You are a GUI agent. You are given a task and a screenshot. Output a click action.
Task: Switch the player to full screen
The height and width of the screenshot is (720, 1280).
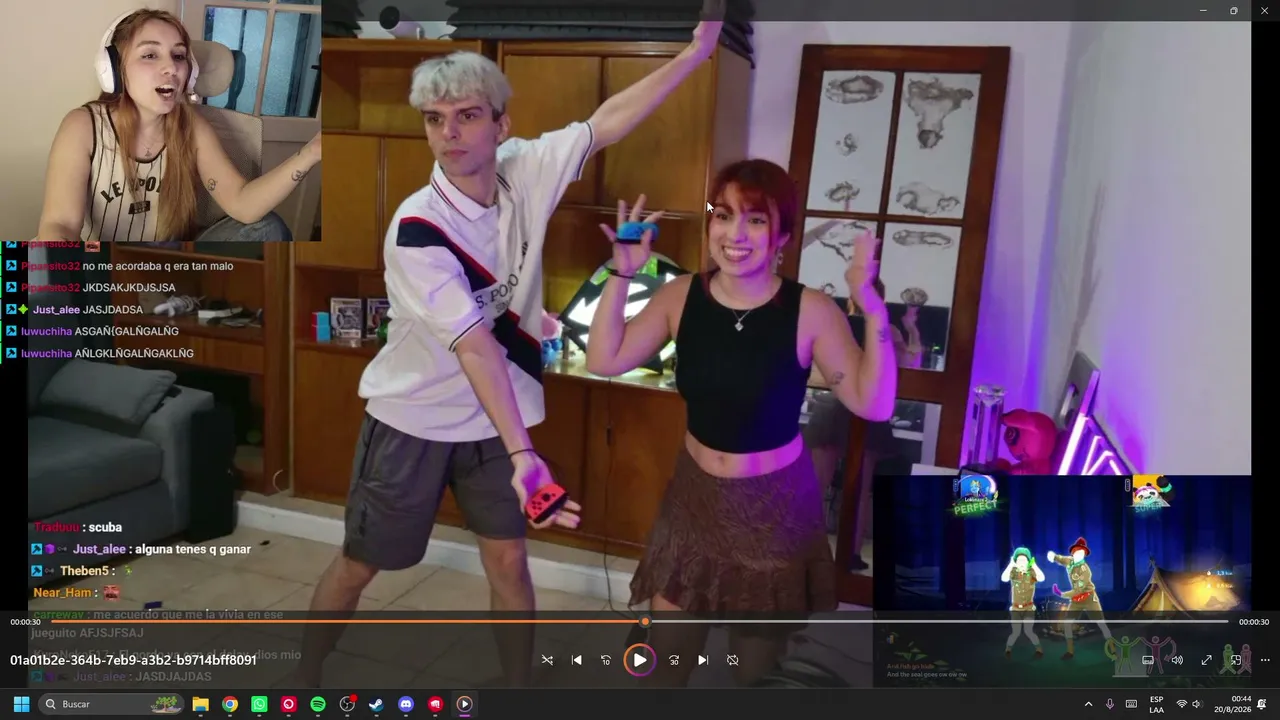1207,660
